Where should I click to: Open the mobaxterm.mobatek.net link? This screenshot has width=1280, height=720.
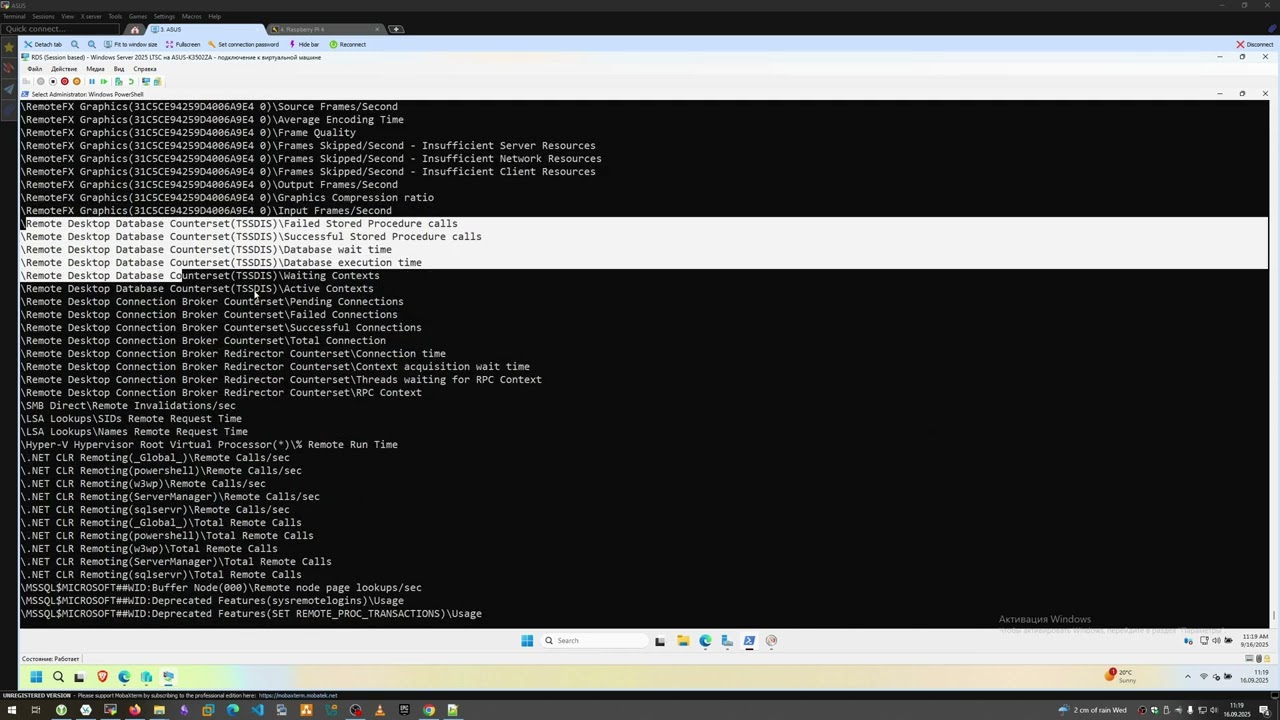(297, 696)
